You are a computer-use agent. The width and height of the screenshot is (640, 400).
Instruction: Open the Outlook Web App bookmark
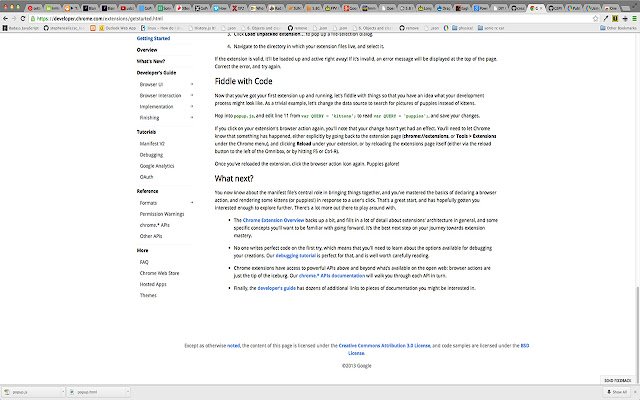(x=118, y=28)
